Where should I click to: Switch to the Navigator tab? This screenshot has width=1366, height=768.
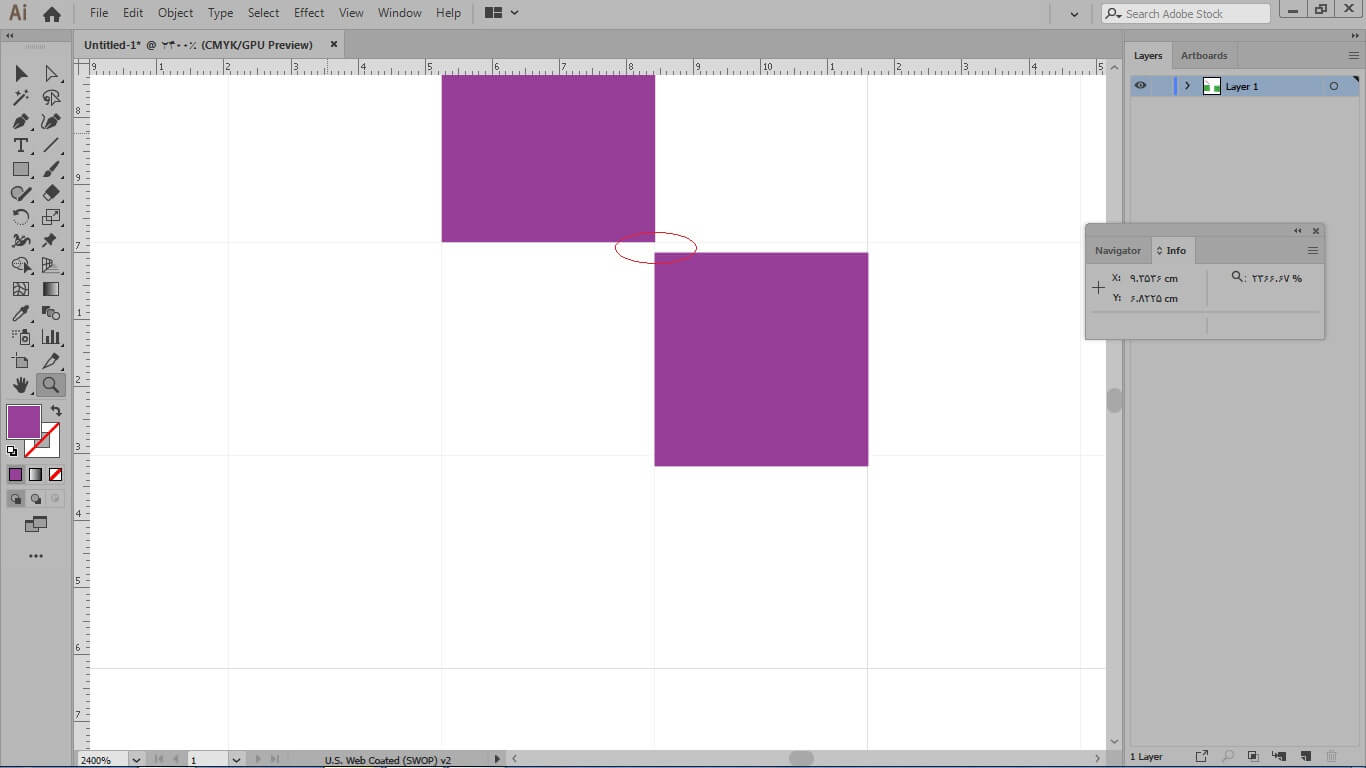tap(1117, 251)
